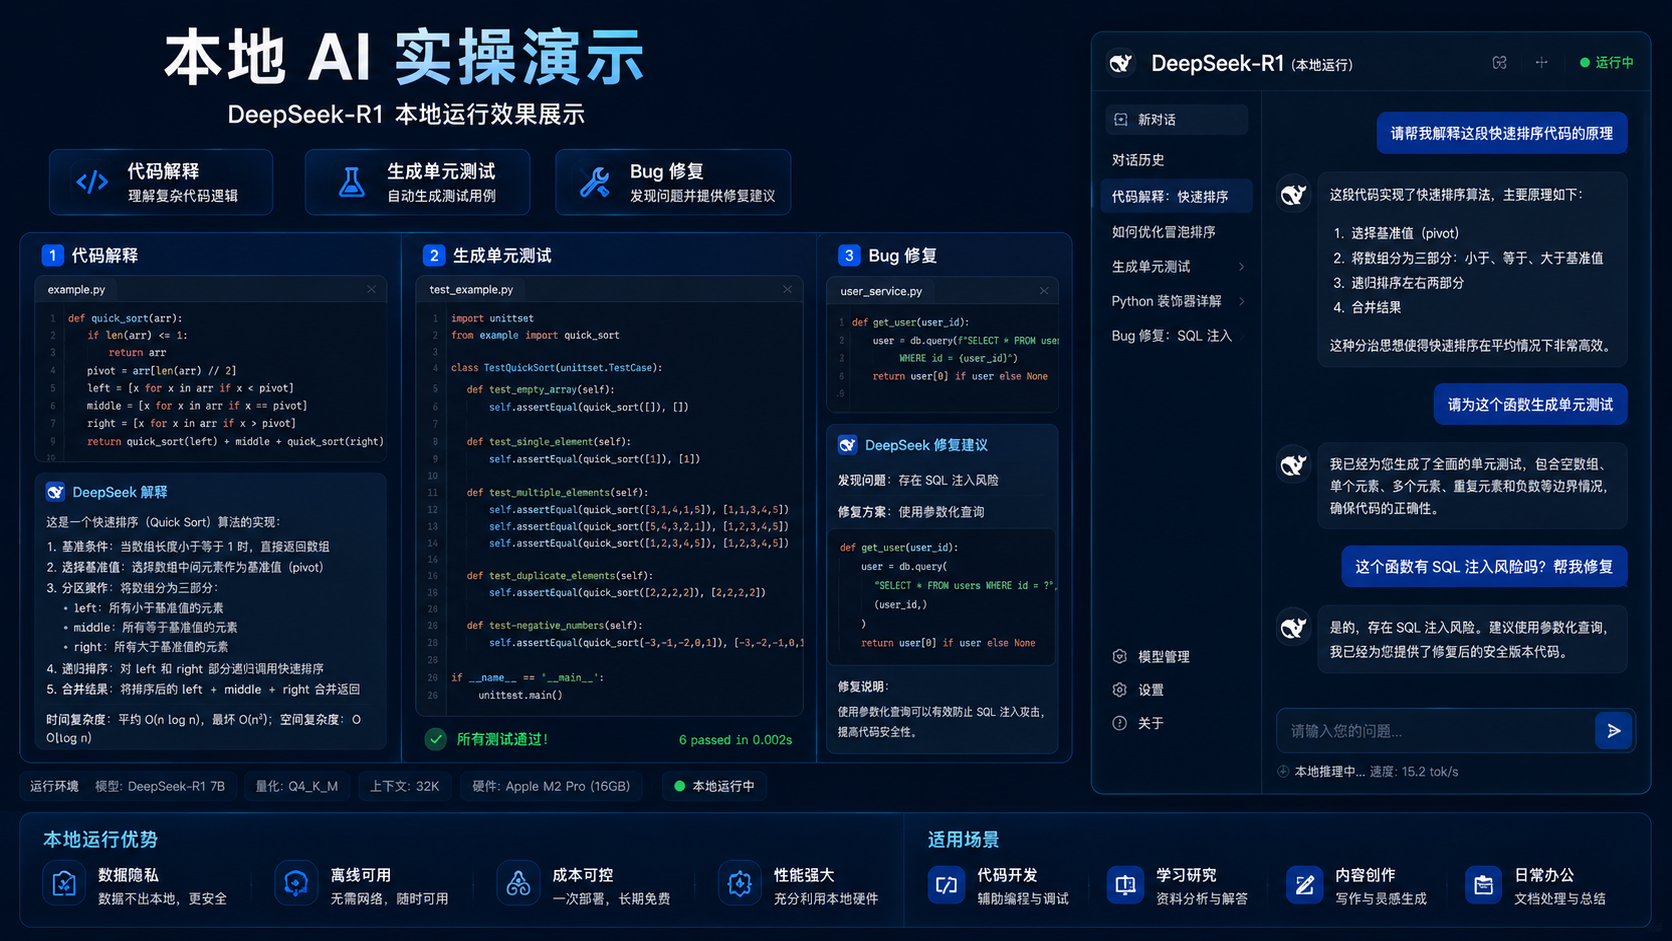
Task: Click the 1 代码解释 panel heading
Action: tap(90, 255)
